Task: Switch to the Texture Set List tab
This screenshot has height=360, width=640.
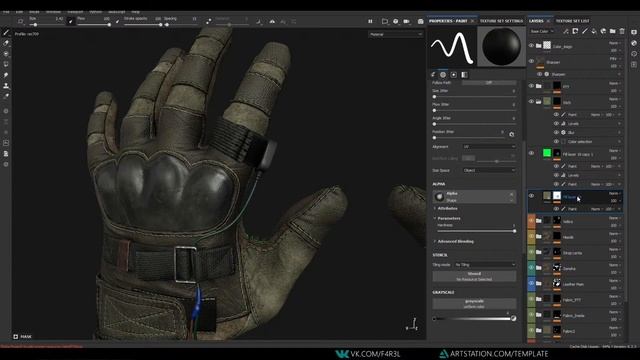Action: pyautogui.click(x=572, y=21)
